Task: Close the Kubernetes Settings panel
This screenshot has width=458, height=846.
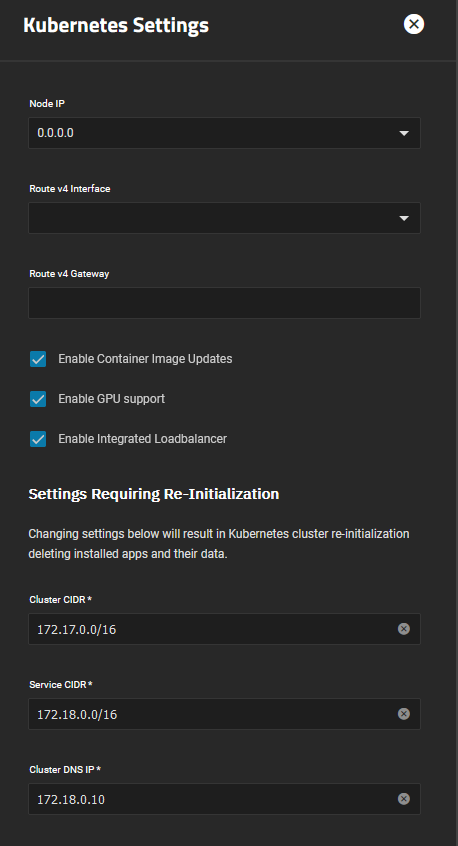Action: 414,24
